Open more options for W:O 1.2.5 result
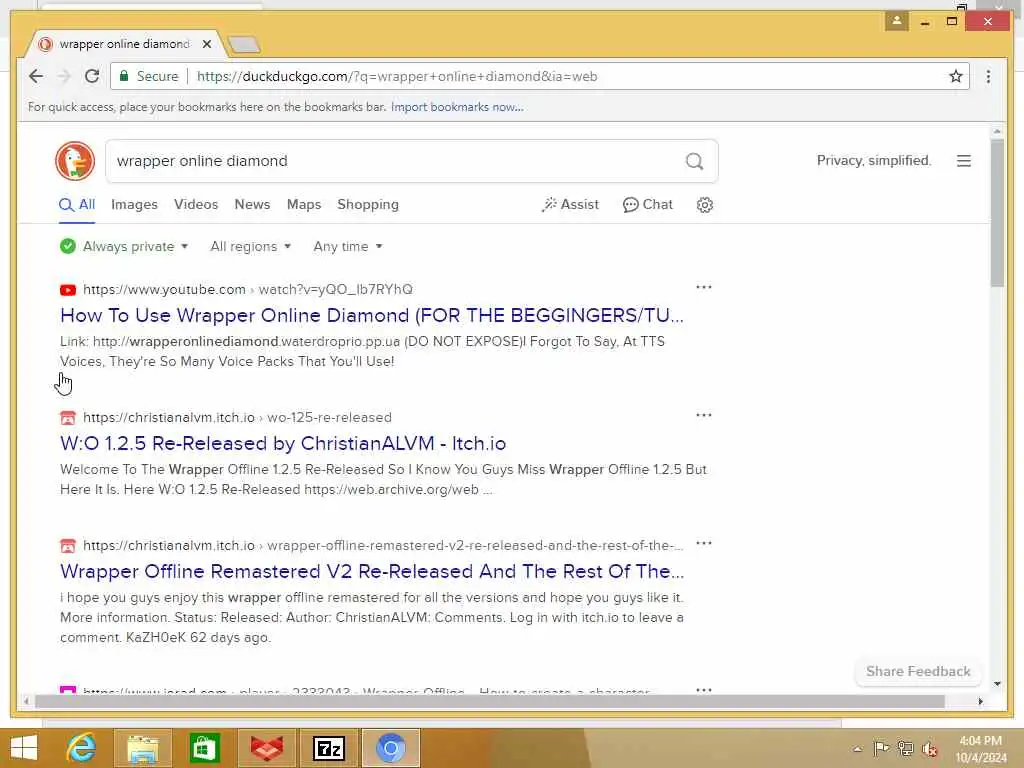 click(x=703, y=415)
